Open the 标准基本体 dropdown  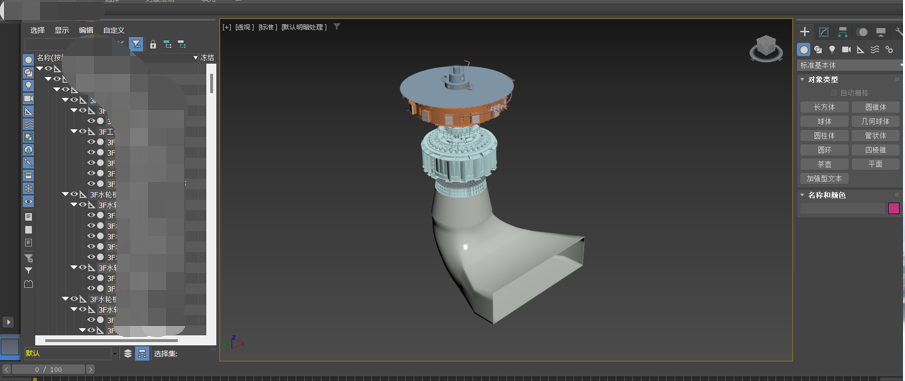tap(850, 65)
